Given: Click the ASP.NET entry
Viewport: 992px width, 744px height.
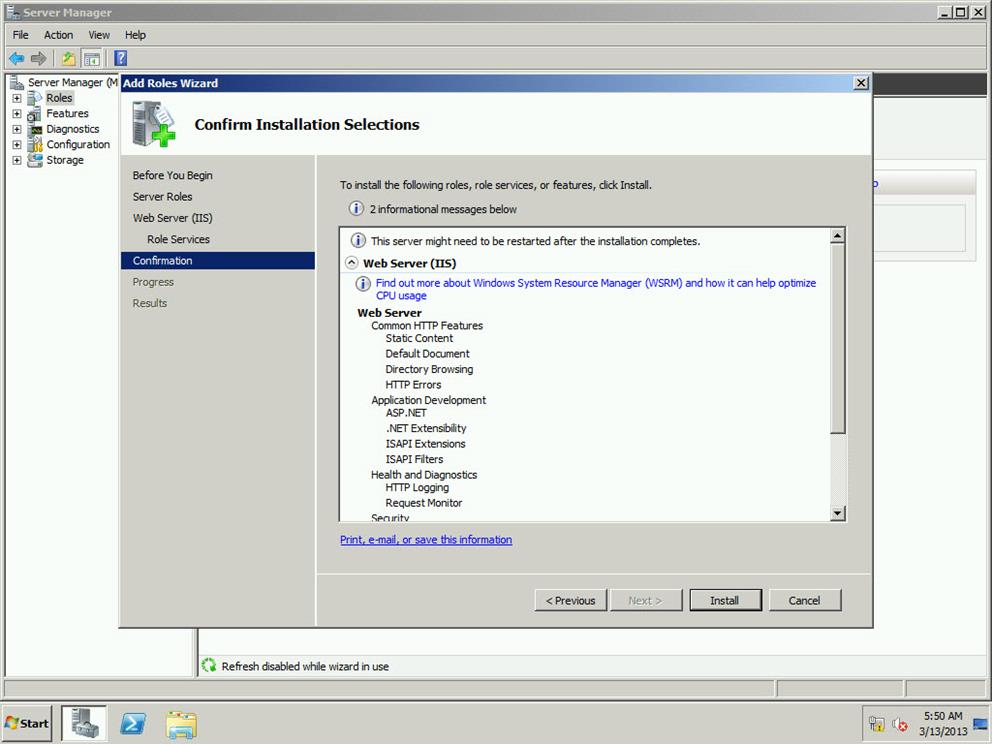Looking at the screenshot, I should 406,413.
